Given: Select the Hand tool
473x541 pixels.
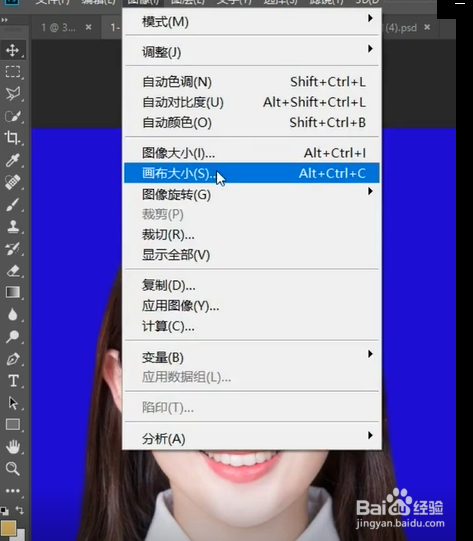Looking at the screenshot, I should 12,446.
